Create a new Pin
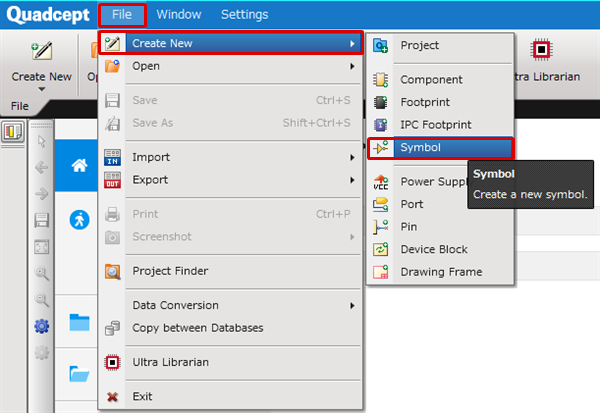Image resolution: width=600 pixels, height=413 pixels. (x=440, y=227)
